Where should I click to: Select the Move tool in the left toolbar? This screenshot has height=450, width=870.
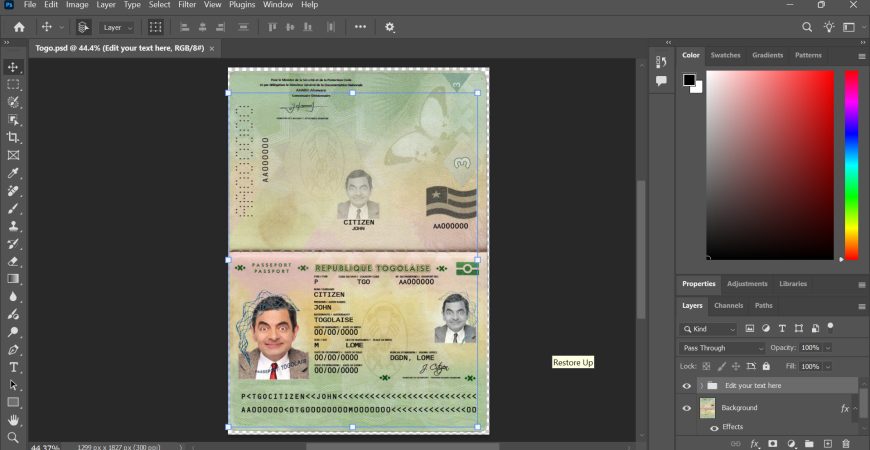point(13,67)
